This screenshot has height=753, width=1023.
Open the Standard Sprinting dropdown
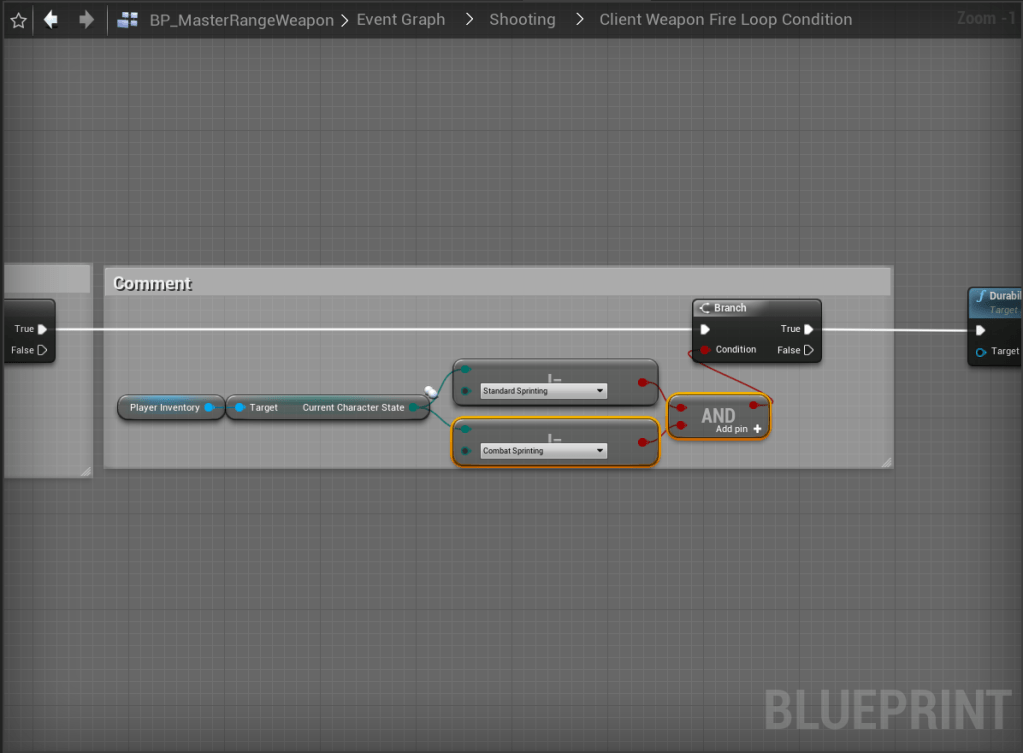click(543, 391)
